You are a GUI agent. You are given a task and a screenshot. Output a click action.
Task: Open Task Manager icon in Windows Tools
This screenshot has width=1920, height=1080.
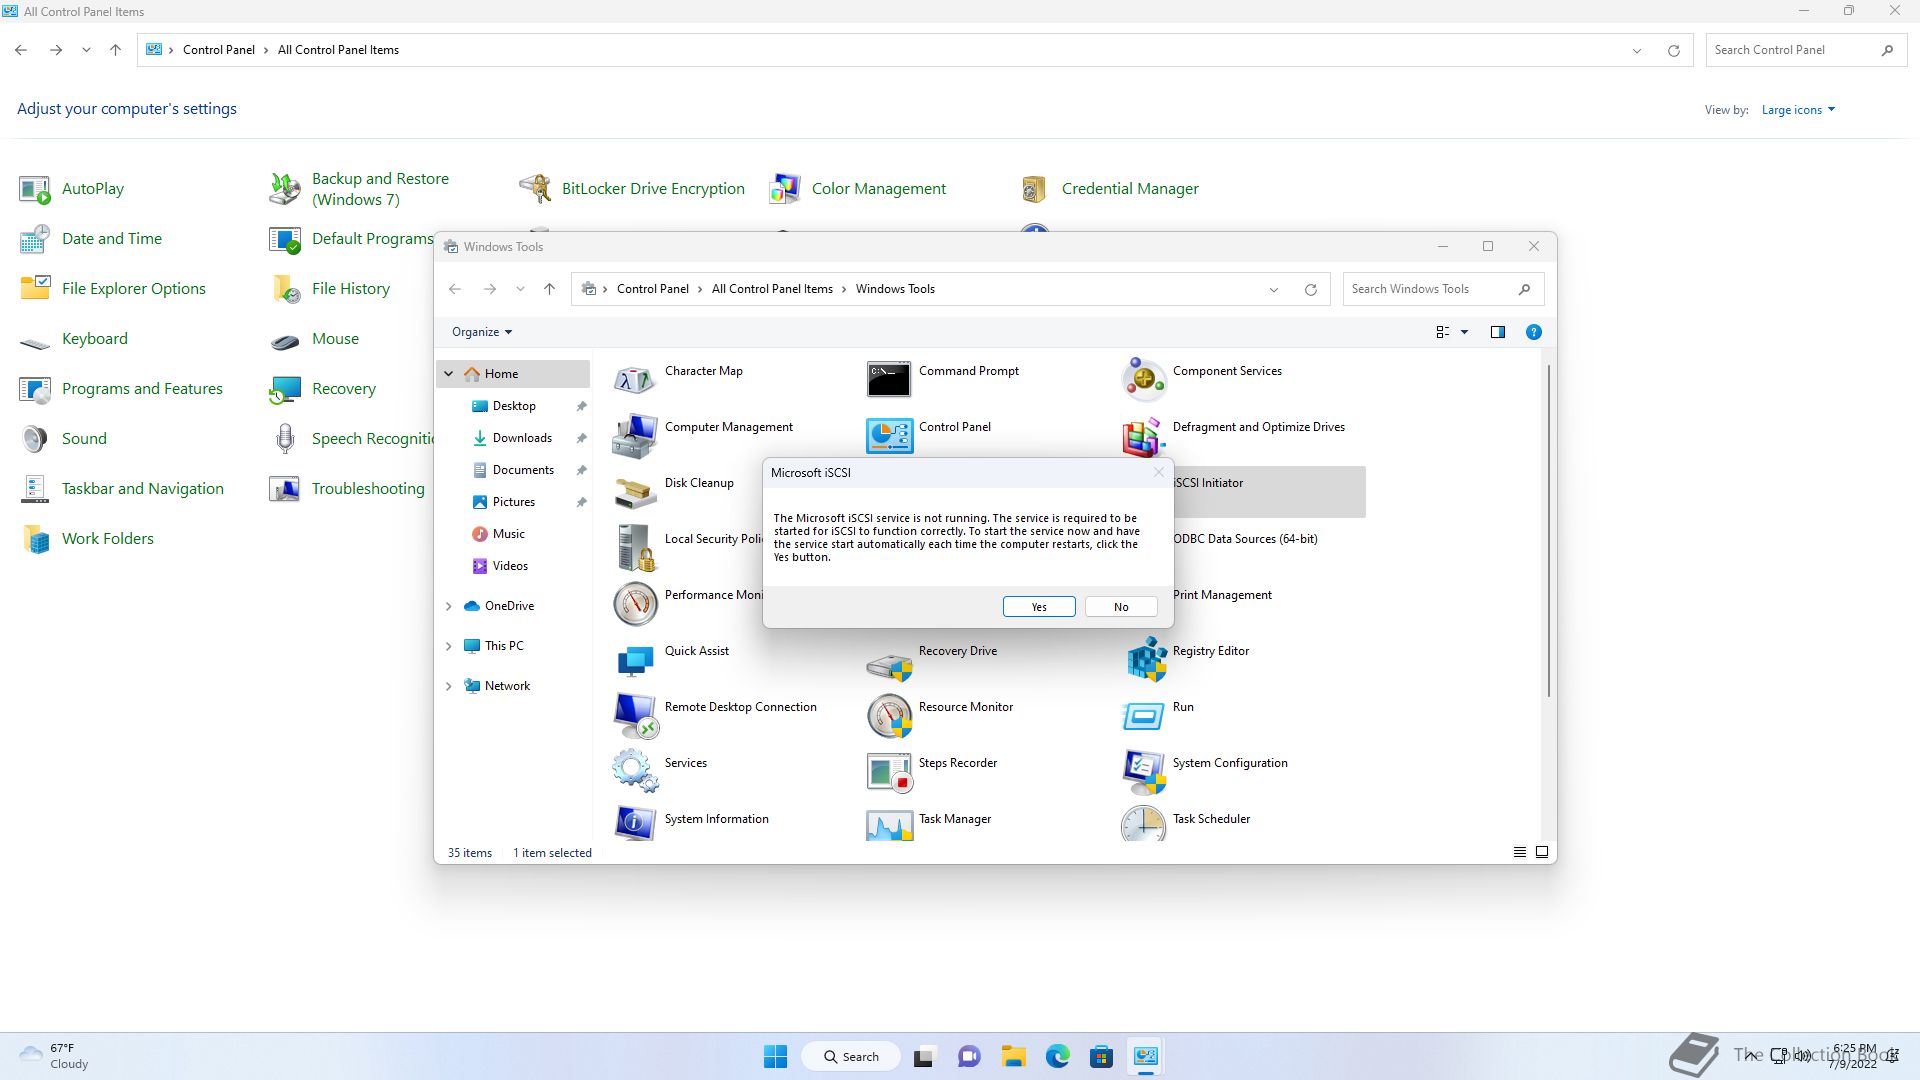[x=889, y=824]
